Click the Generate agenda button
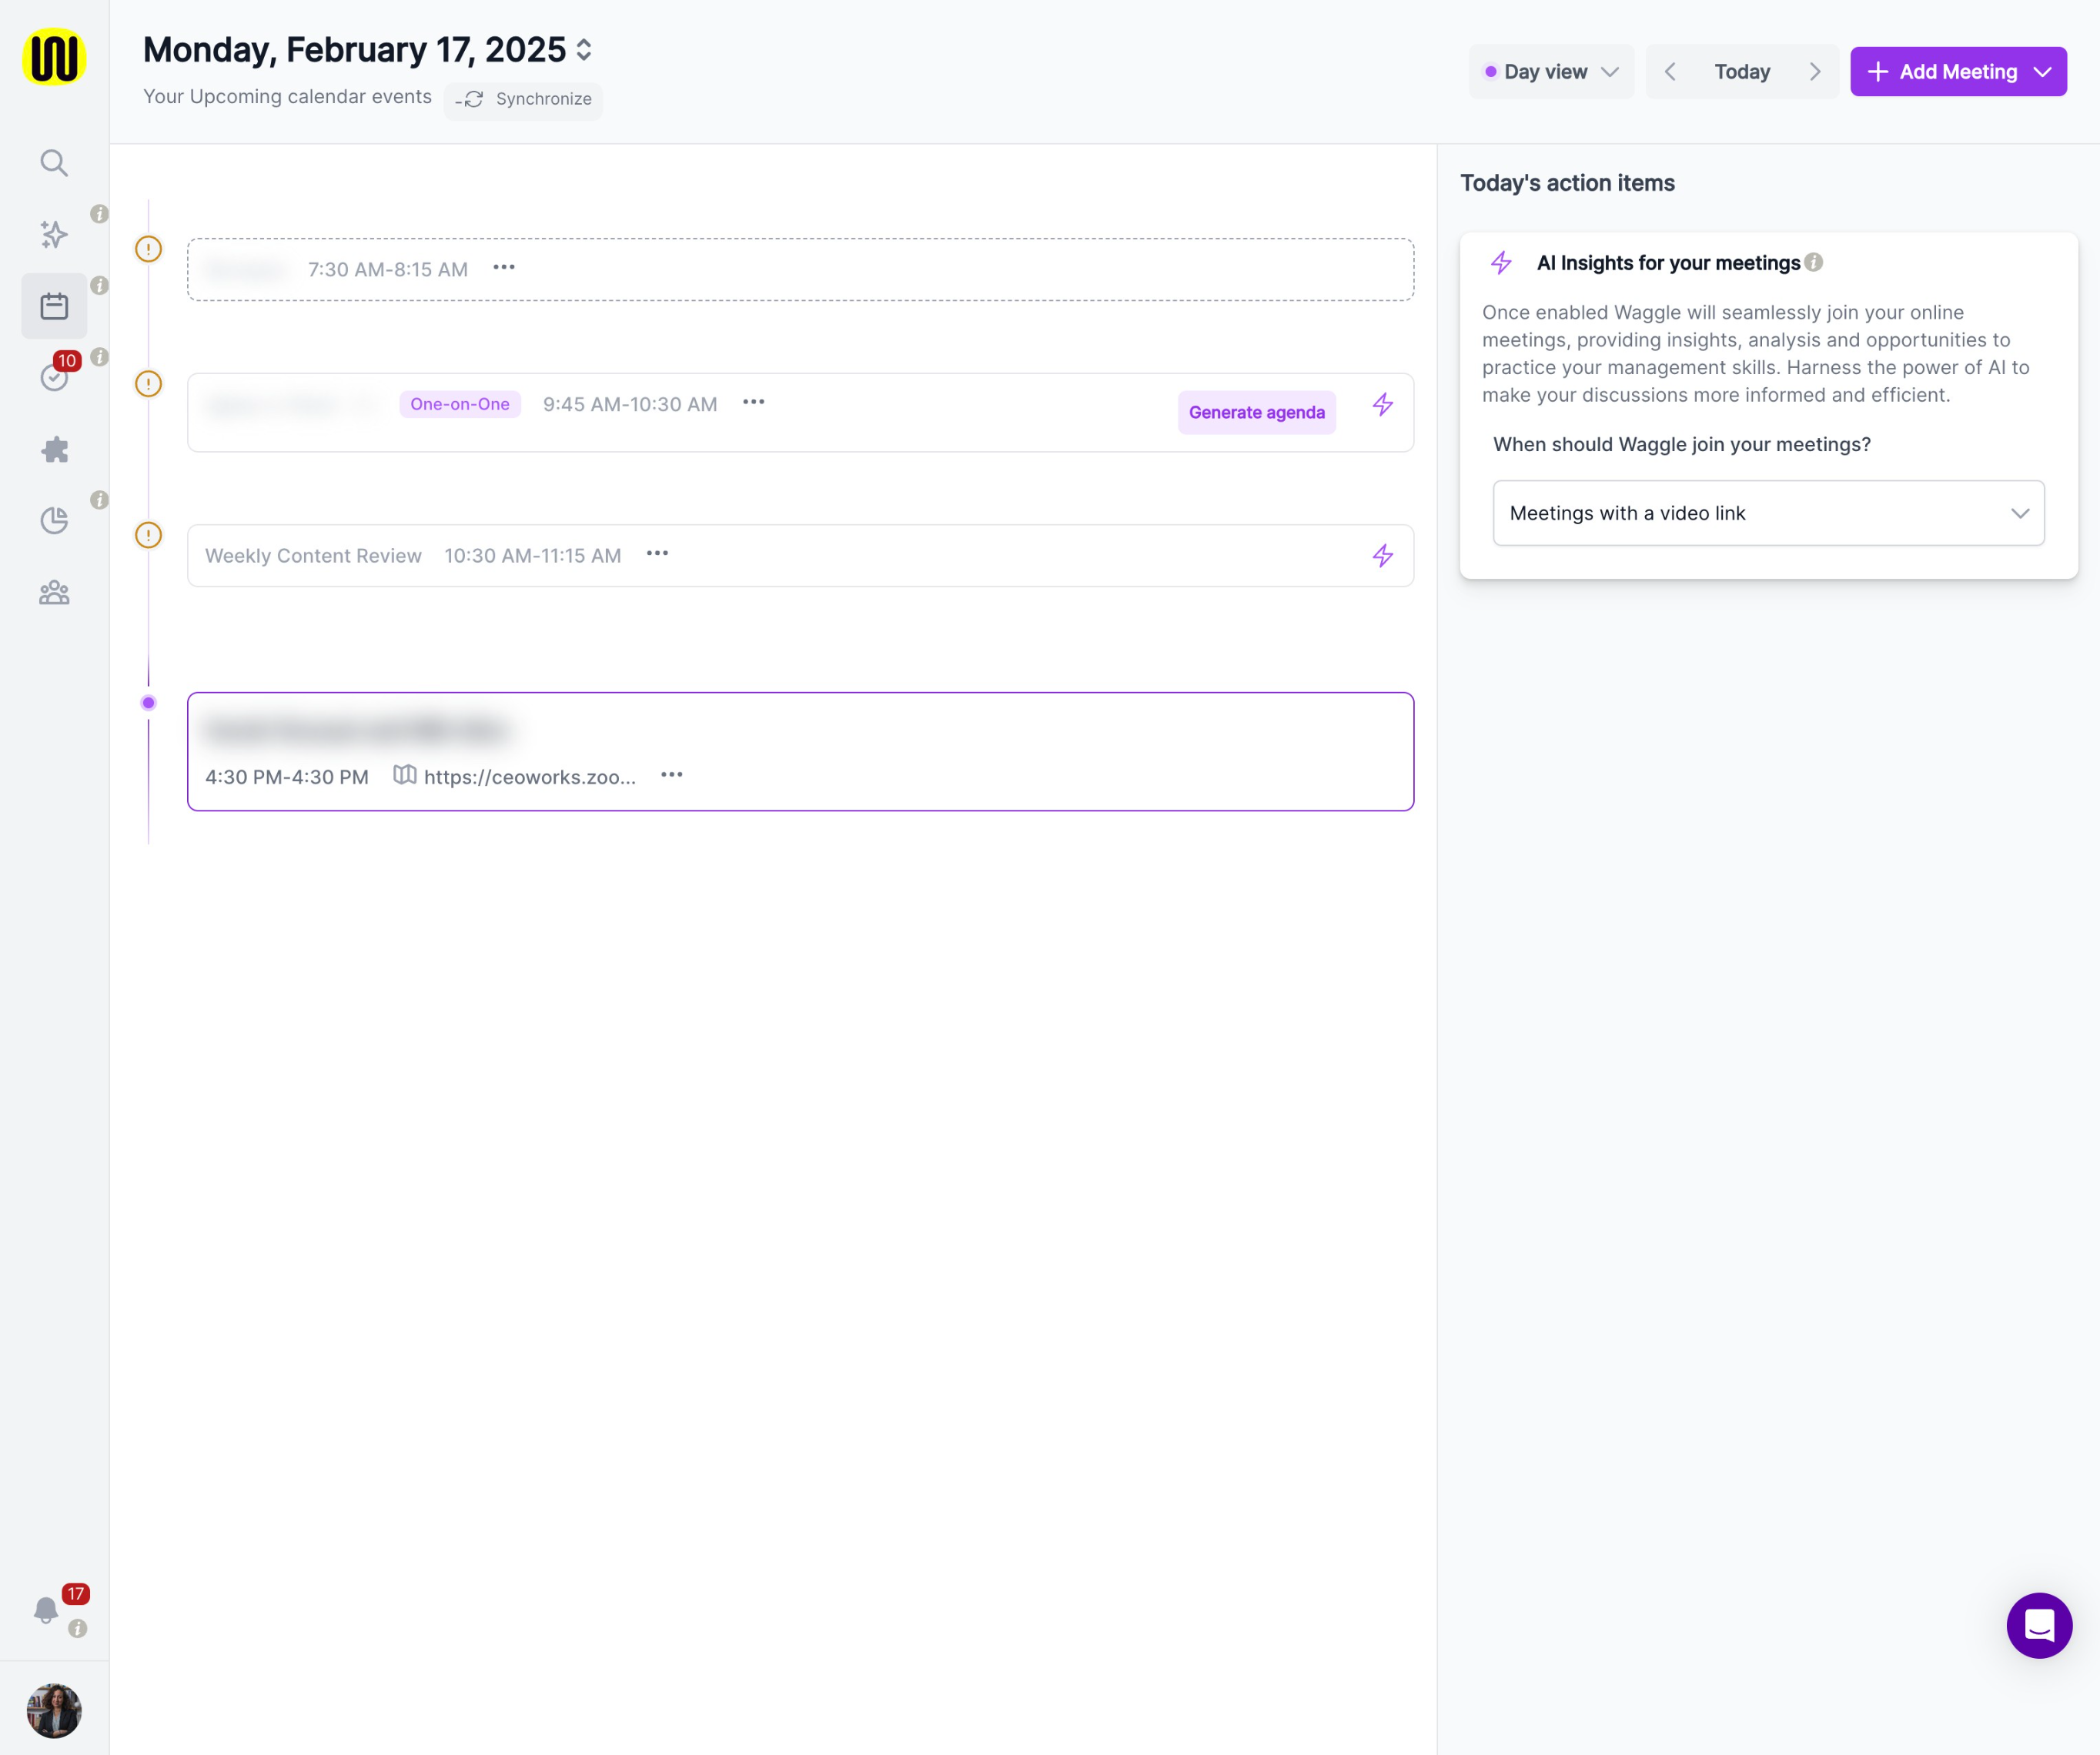 [x=1256, y=413]
